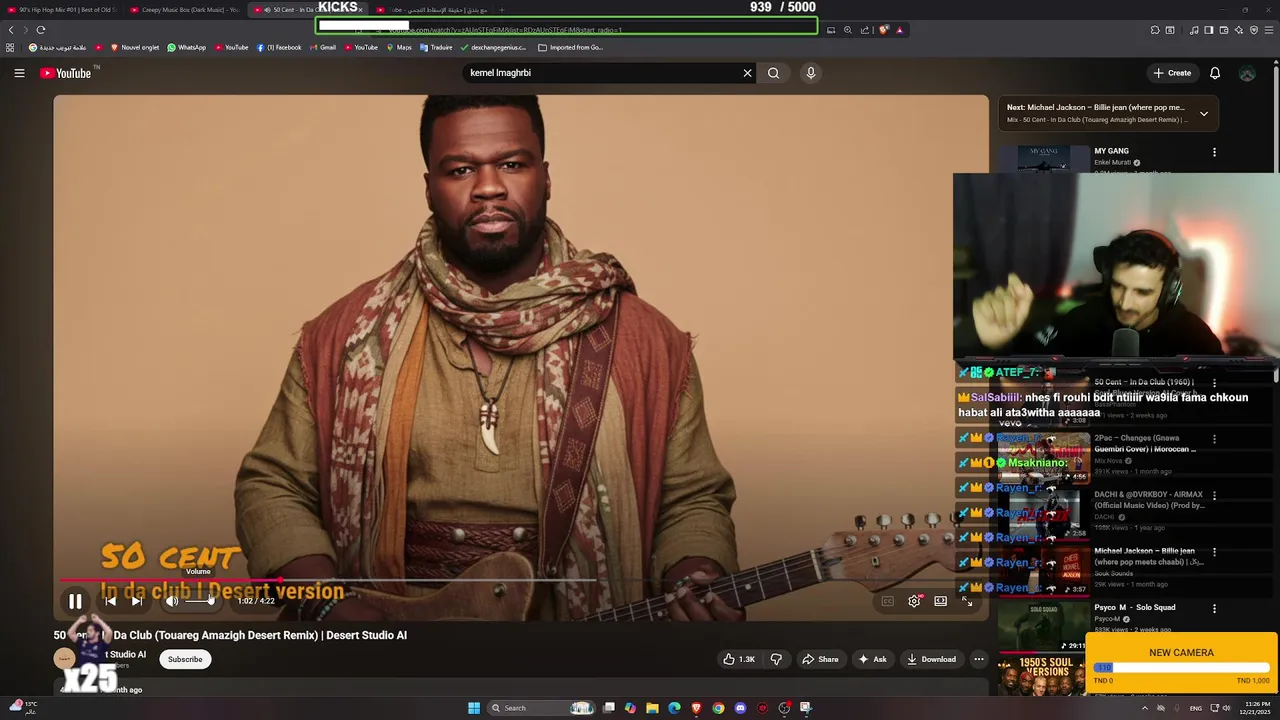Image resolution: width=1280 pixels, height=720 pixels.
Task: Reload the current page
Action: point(41,30)
